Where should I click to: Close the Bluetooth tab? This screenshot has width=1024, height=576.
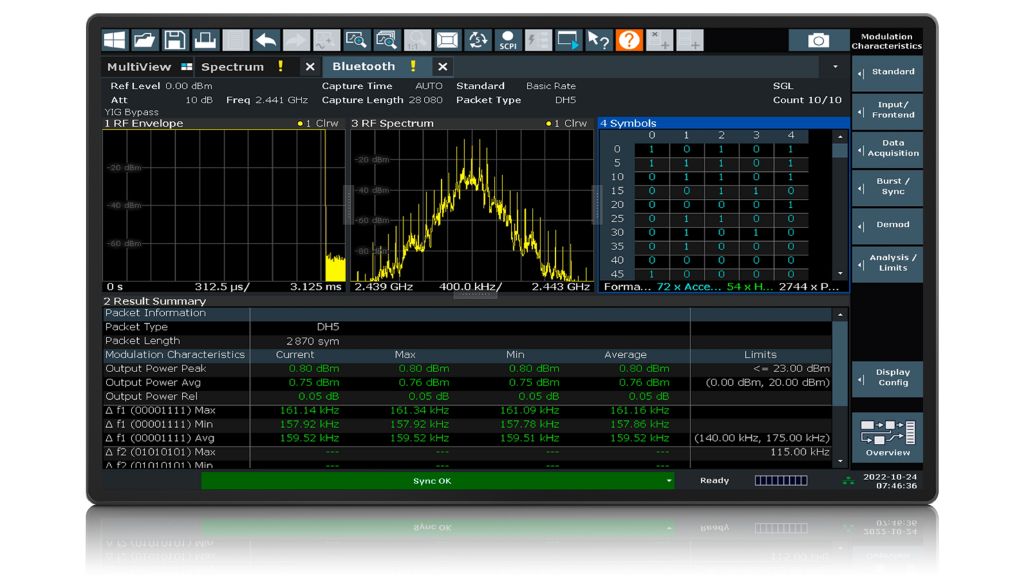[x=442, y=67]
